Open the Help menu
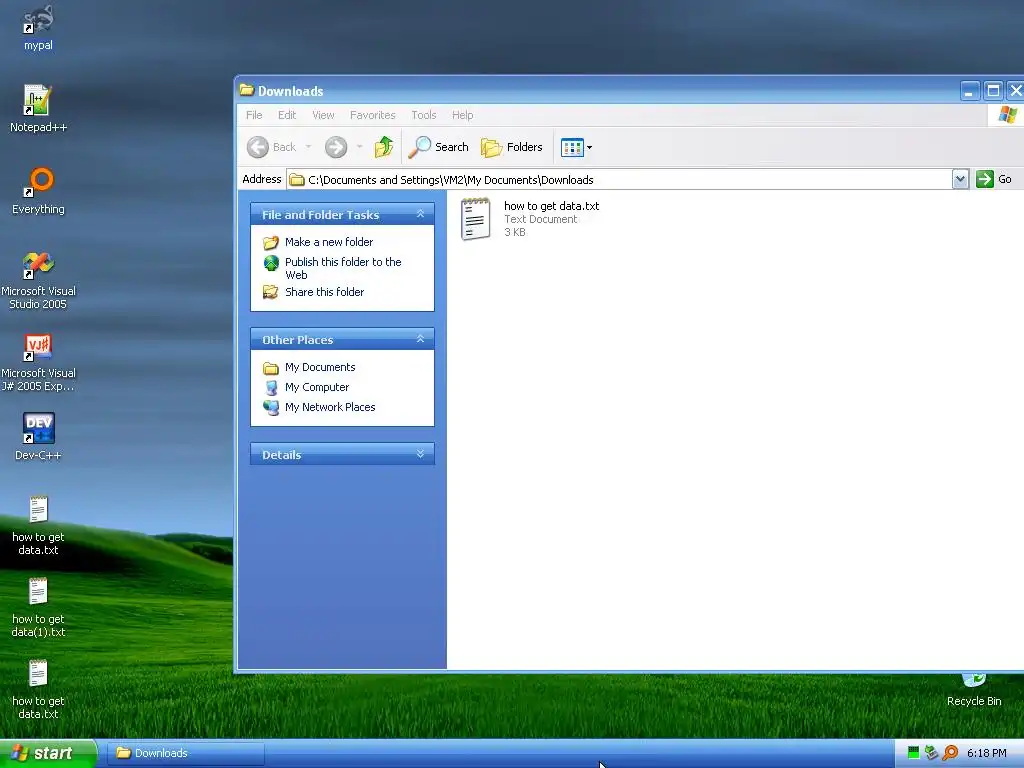The height and width of the screenshot is (768, 1024). pos(462,115)
